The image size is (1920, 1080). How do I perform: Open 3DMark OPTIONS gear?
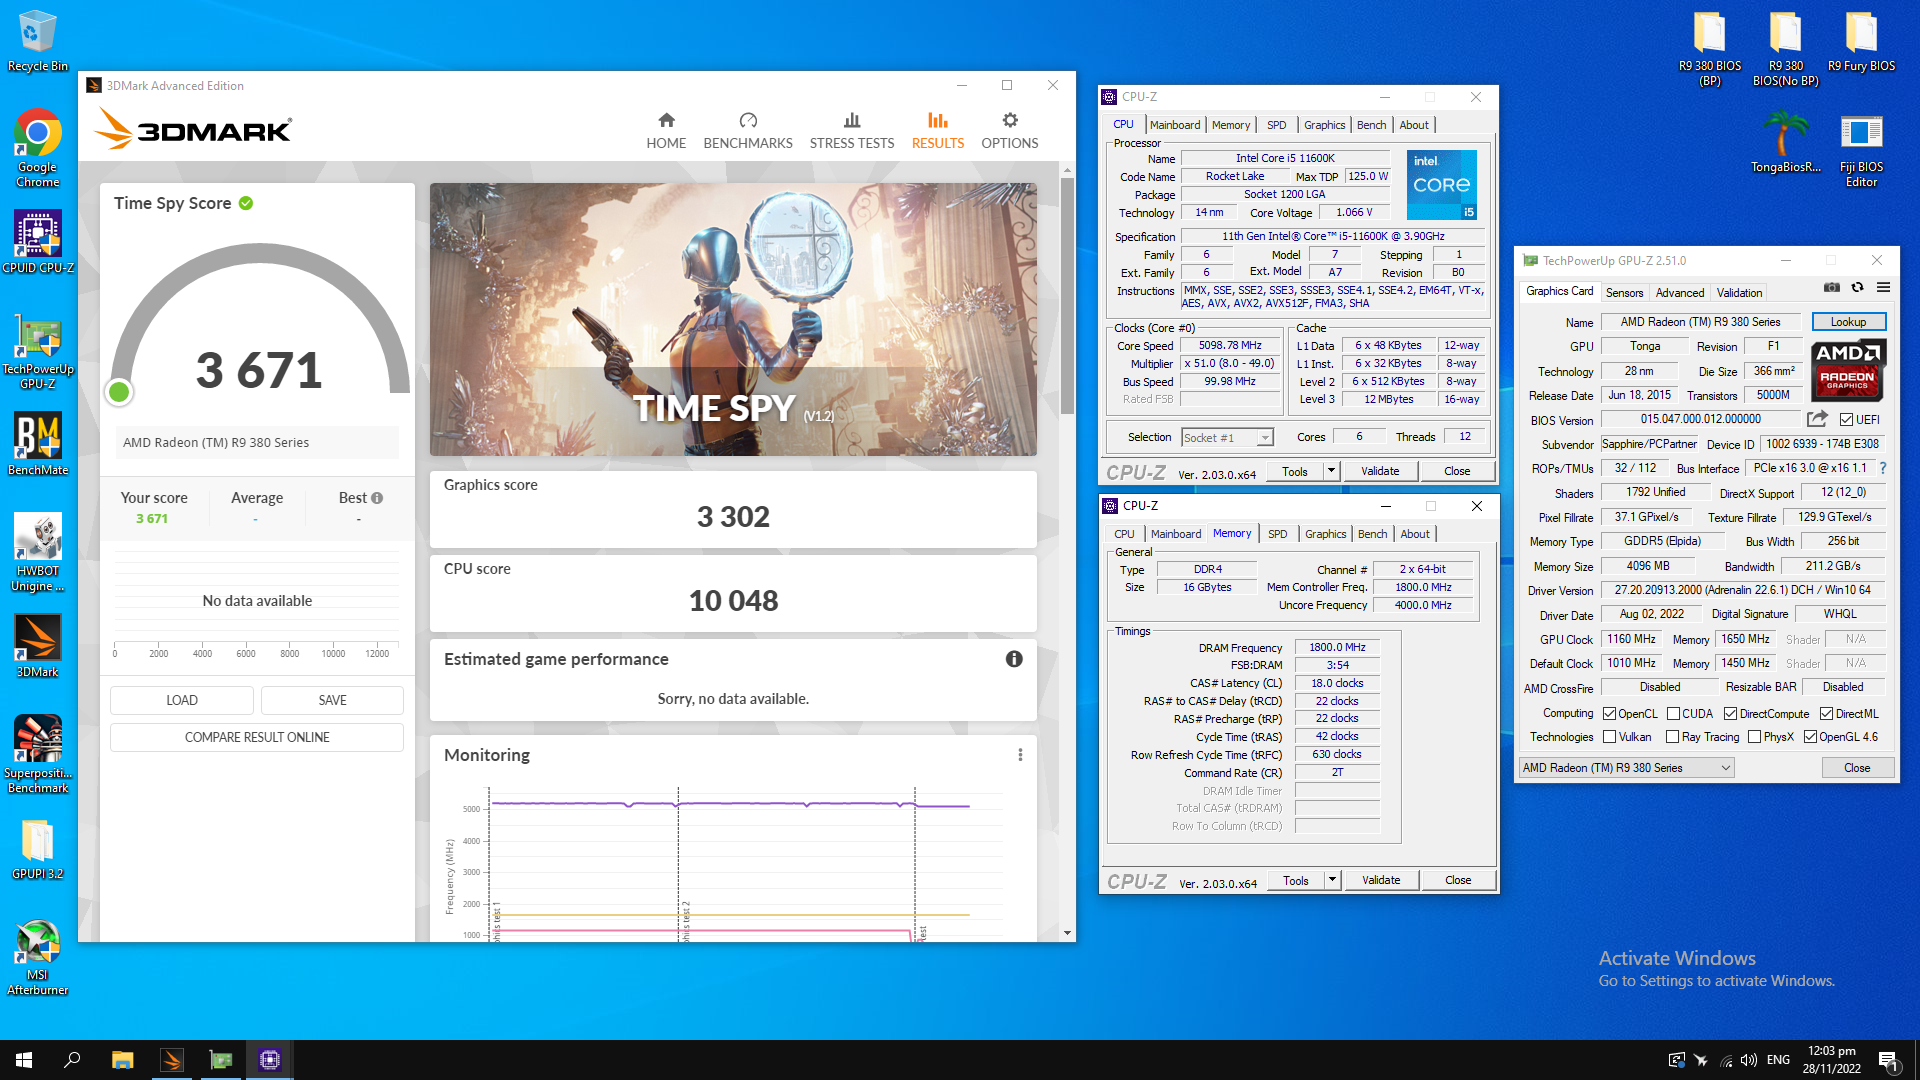(x=1010, y=131)
